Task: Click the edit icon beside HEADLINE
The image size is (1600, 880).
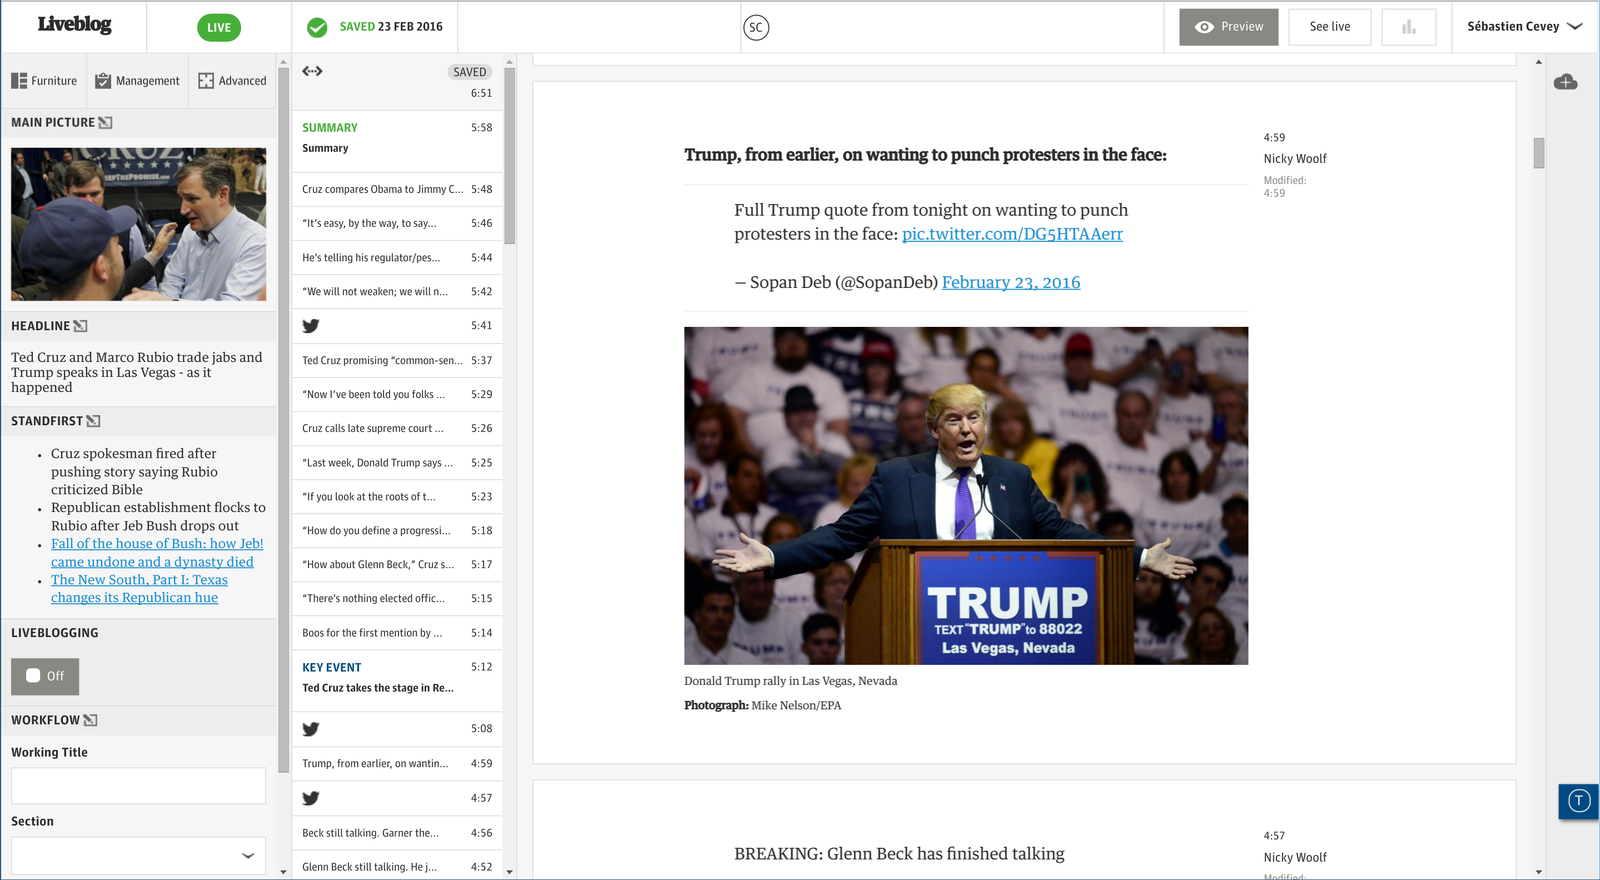Action: [81, 326]
